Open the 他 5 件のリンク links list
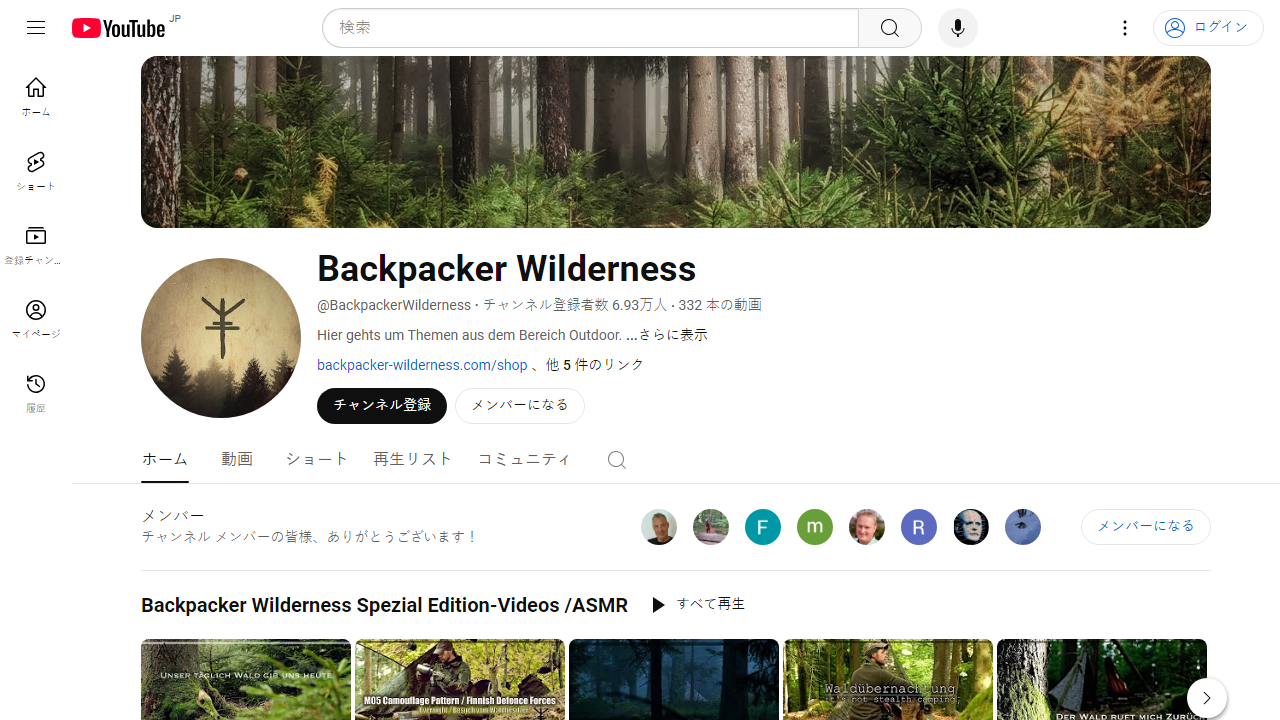 [595, 365]
